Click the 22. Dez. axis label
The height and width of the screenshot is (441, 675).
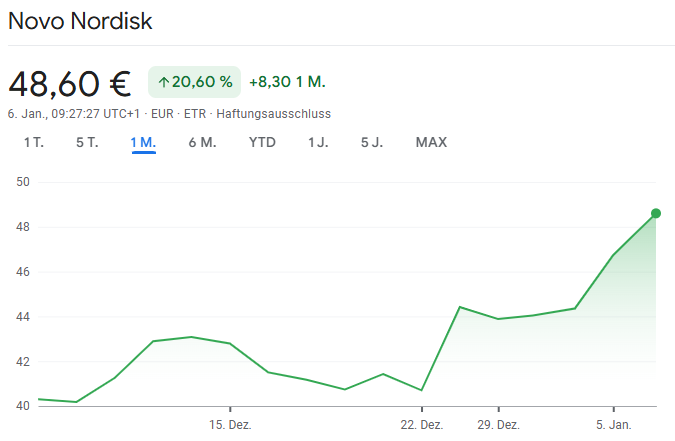422,425
